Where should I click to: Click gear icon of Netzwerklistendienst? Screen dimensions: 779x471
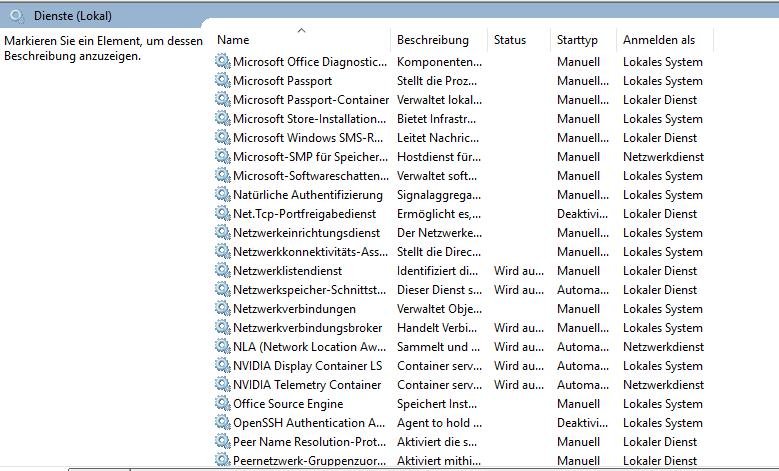coord(223,271)
